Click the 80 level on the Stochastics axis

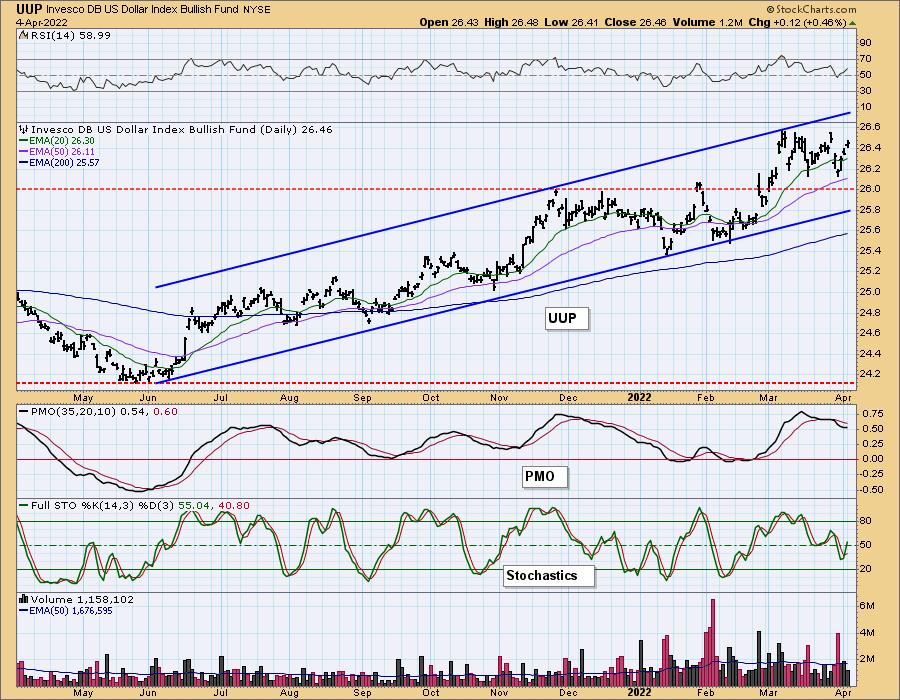[866, 522]
